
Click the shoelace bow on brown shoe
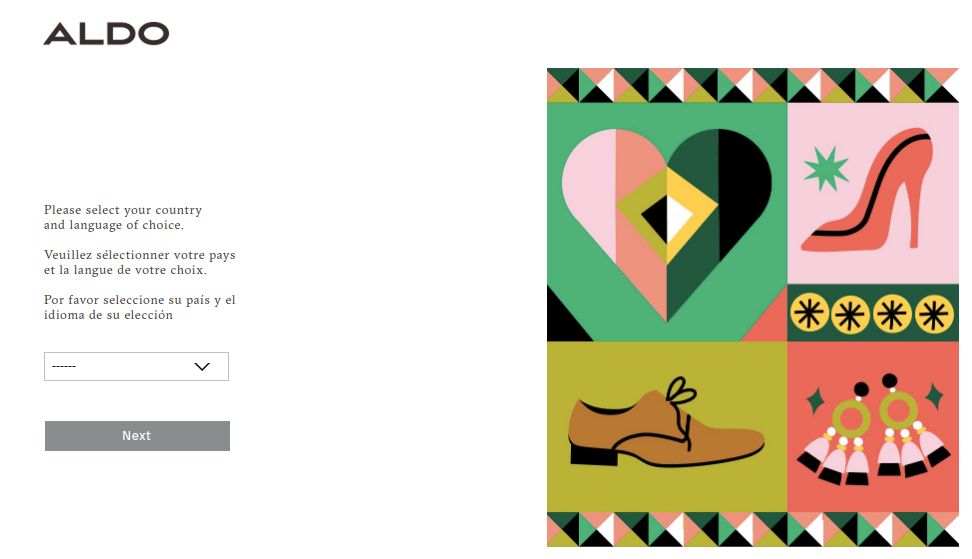pyautogui.click(x=681, y=392)
